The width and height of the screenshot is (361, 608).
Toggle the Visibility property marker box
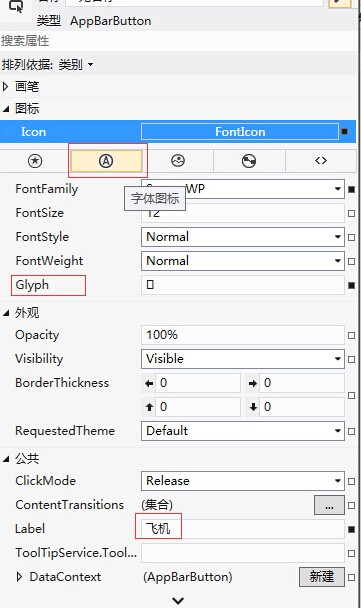click(352, 359)
